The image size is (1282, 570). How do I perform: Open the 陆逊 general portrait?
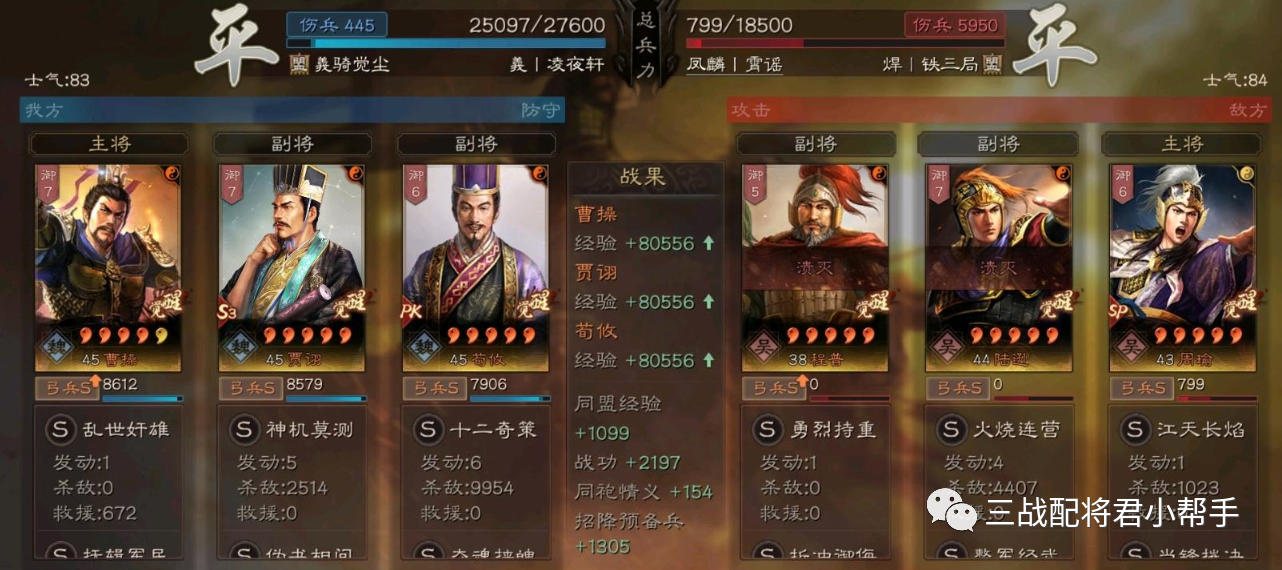(999, 268)
